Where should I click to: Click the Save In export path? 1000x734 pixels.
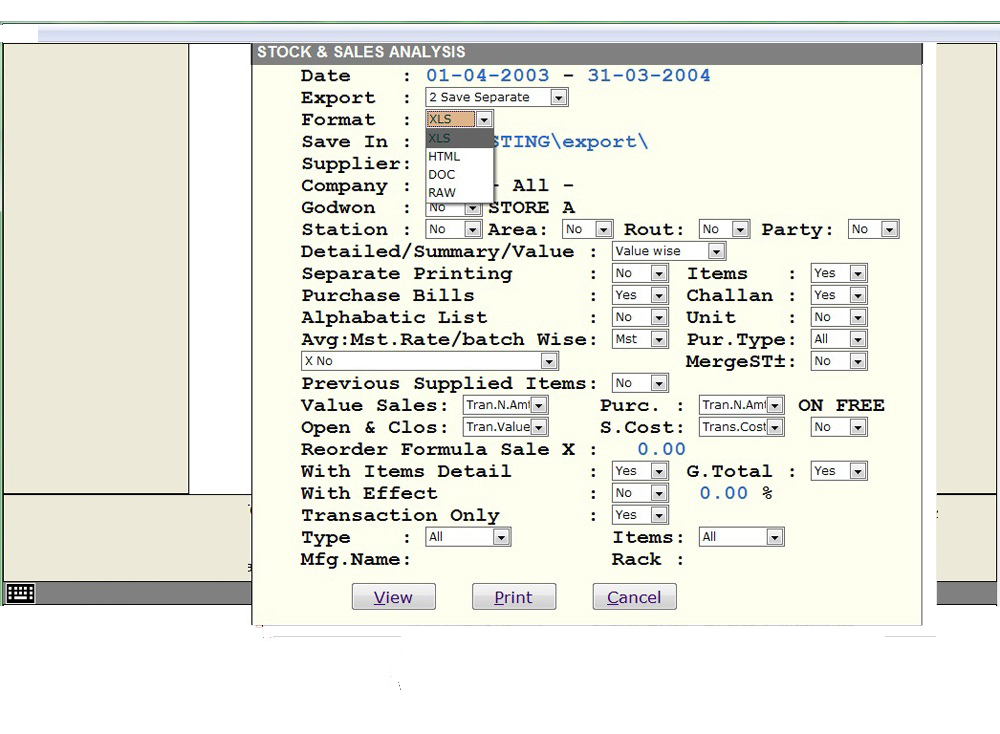pyautogui.click(x=570, y=142)
